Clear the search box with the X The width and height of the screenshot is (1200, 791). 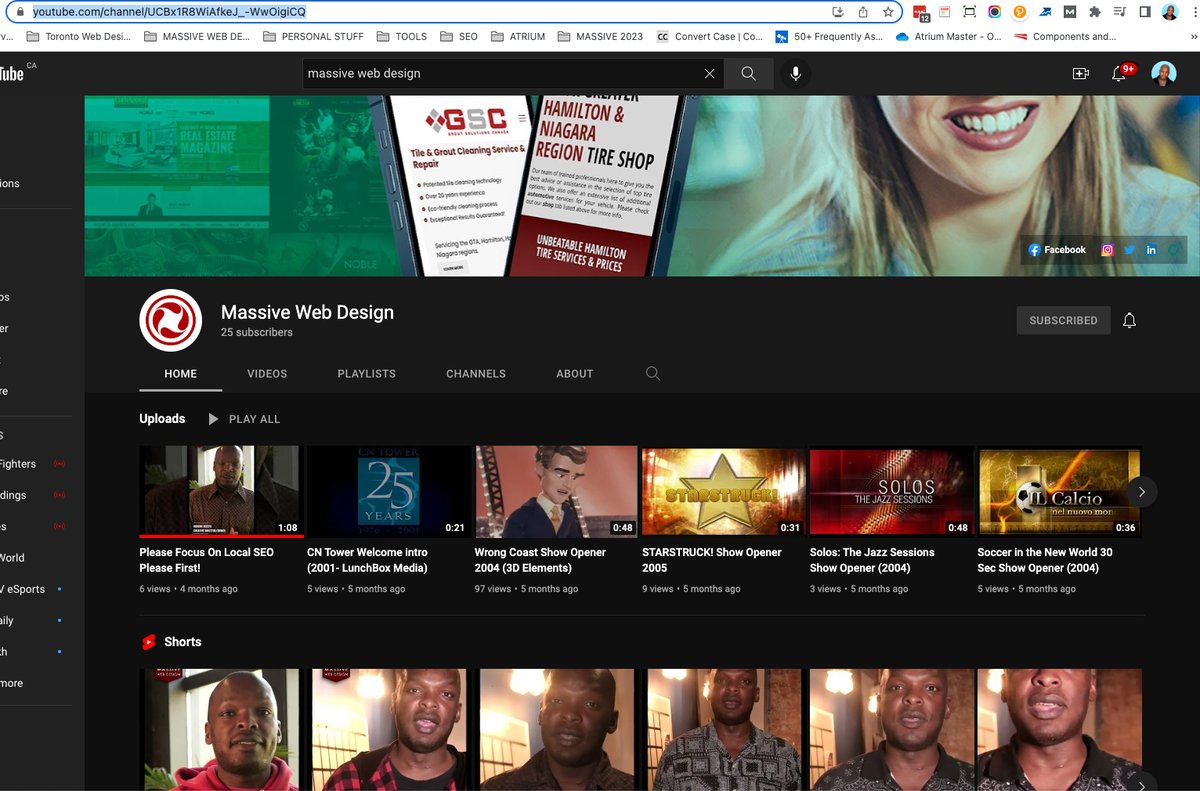point(709,73)
